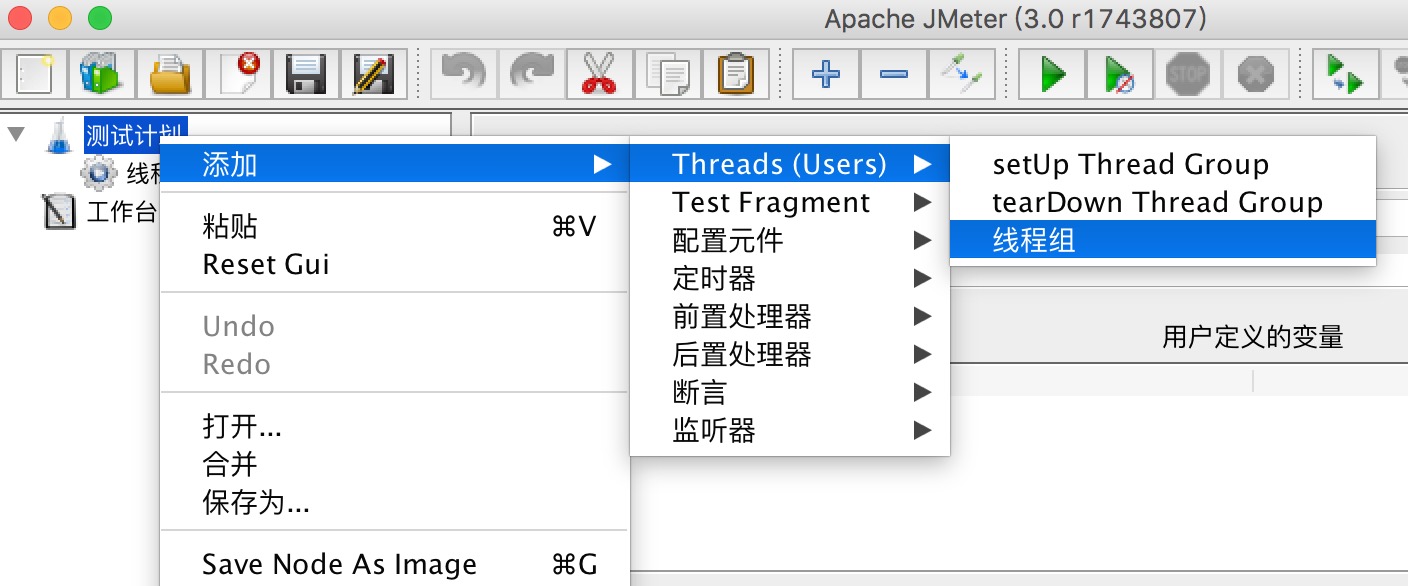Click the Cut scissors icon
Viewport: 1408px width, 586px height.
pos(599,74)
